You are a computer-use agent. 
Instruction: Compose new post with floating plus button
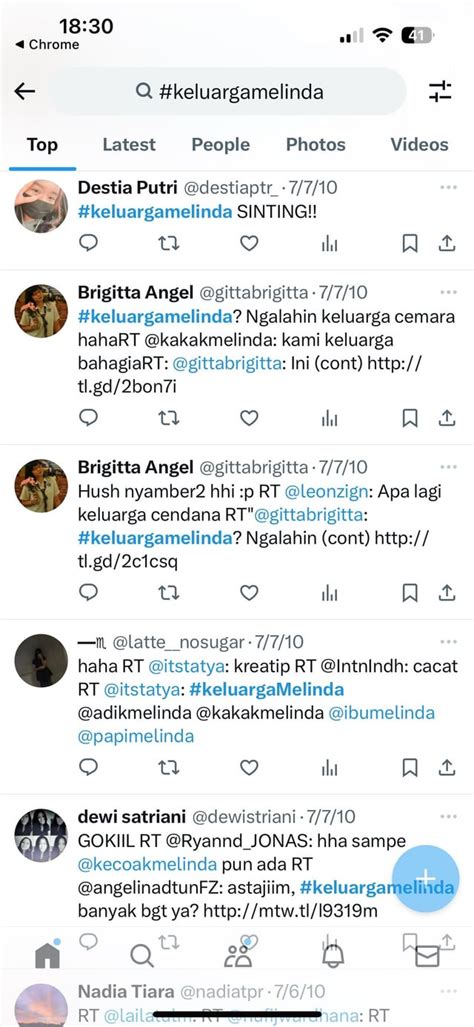(426, 878)
